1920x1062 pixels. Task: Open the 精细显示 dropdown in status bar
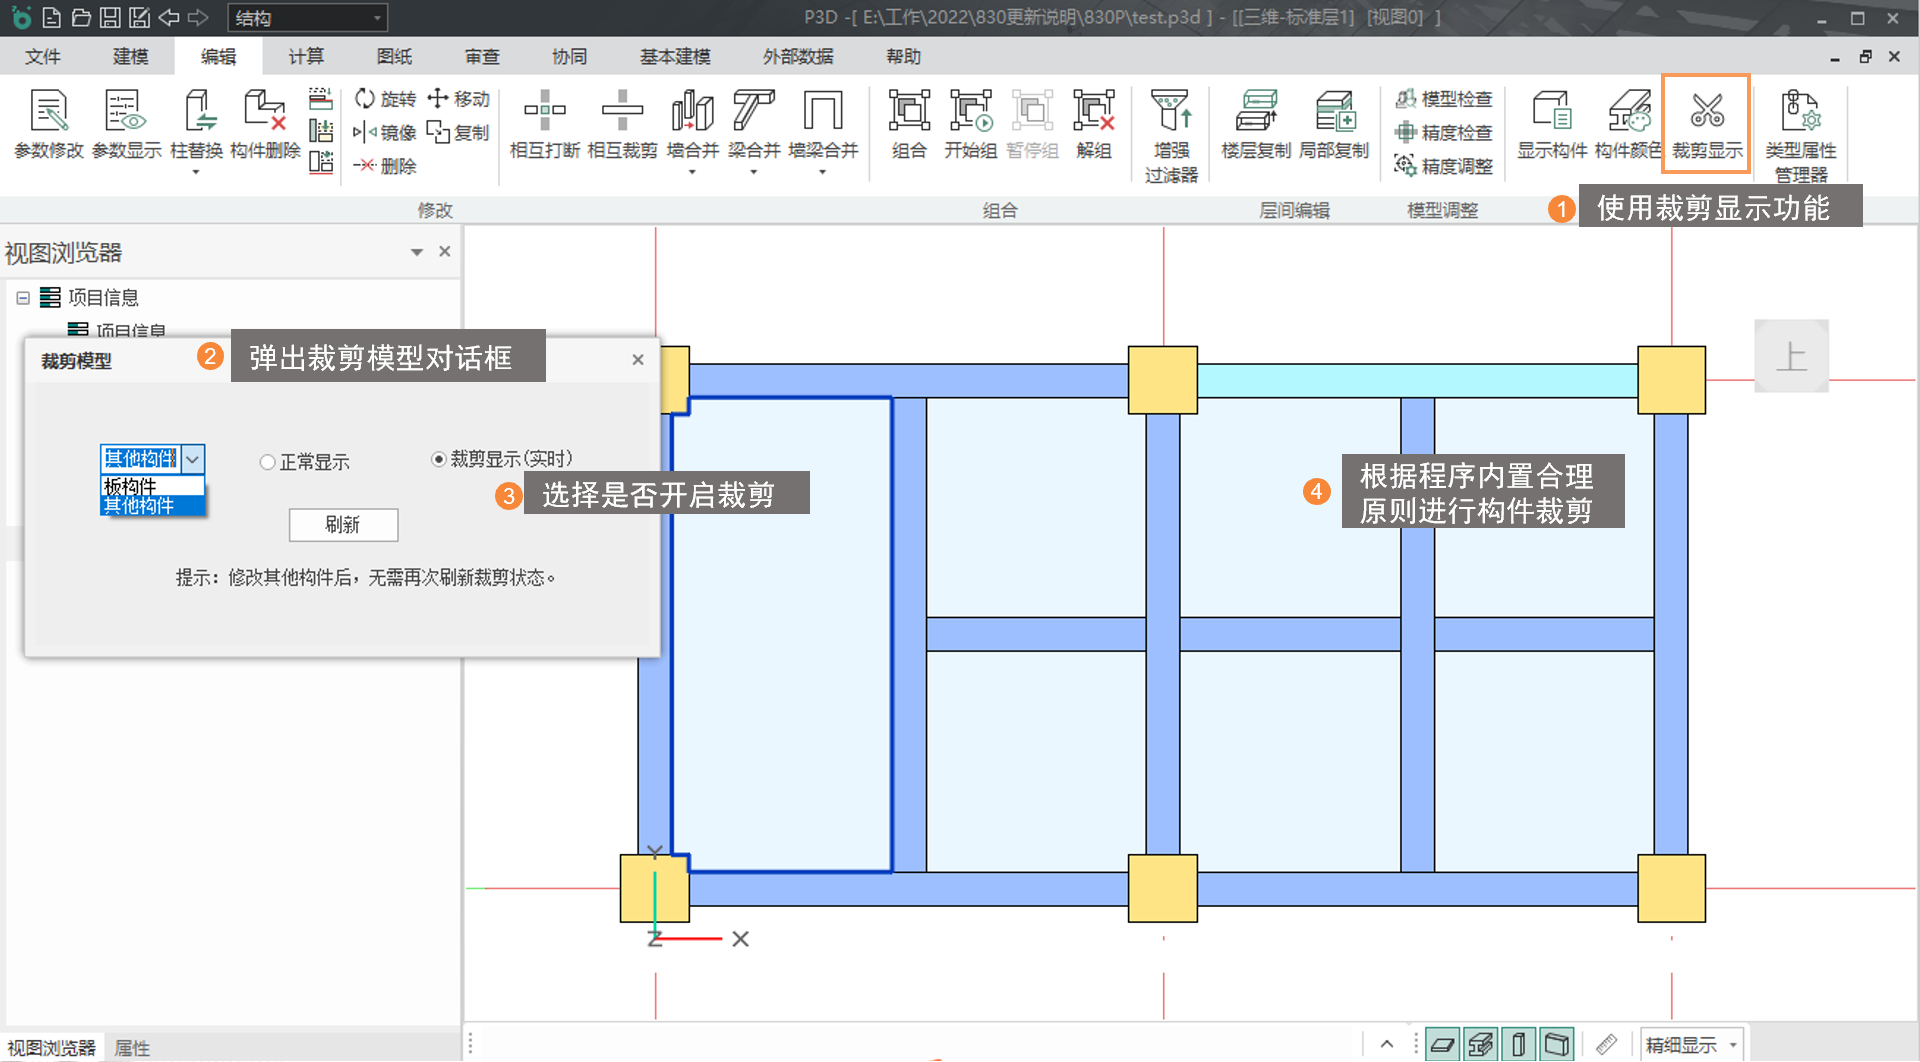click(x=1692, y=1045)
